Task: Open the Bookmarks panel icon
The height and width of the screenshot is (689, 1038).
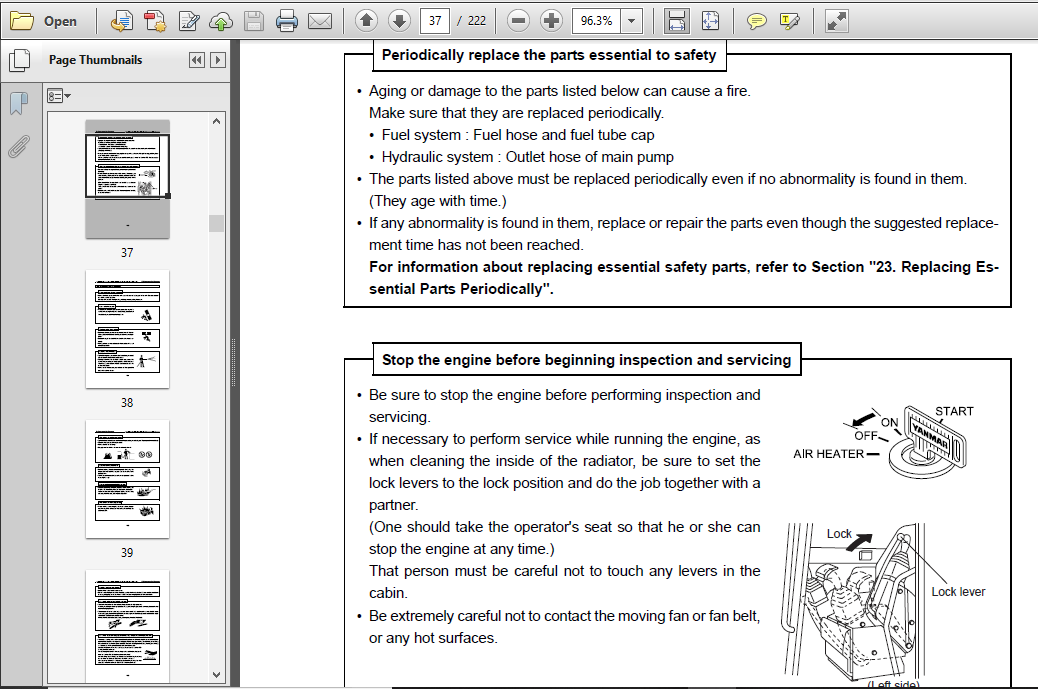Action: [19, 103]
